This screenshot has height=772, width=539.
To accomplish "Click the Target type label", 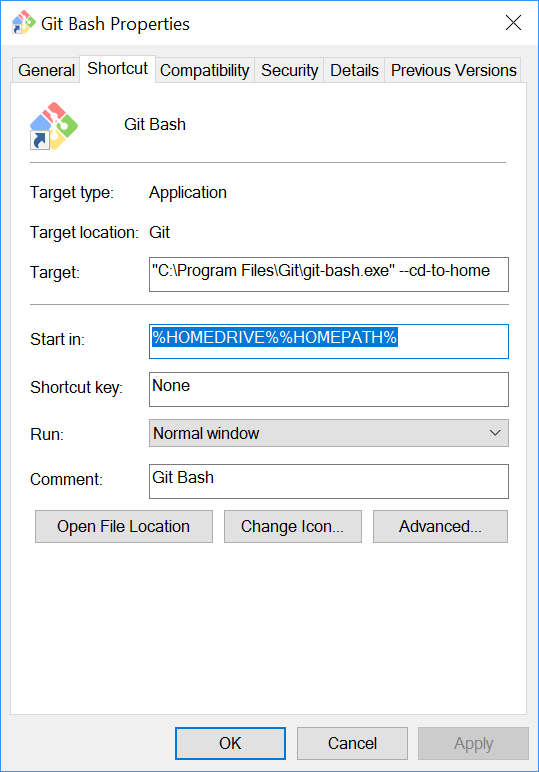I will click(72, 193).
